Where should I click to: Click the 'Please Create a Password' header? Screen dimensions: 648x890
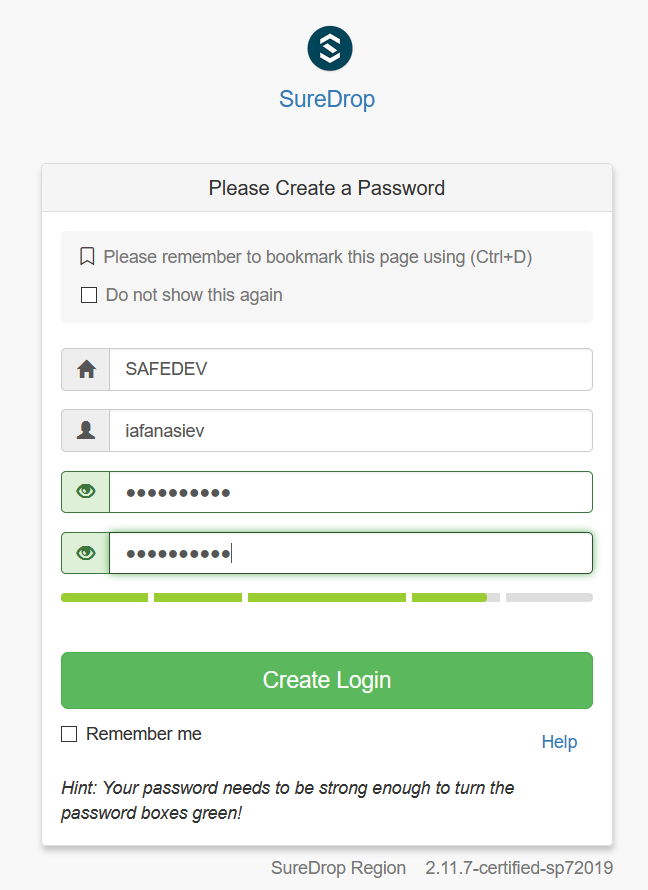tap(327, 188)
